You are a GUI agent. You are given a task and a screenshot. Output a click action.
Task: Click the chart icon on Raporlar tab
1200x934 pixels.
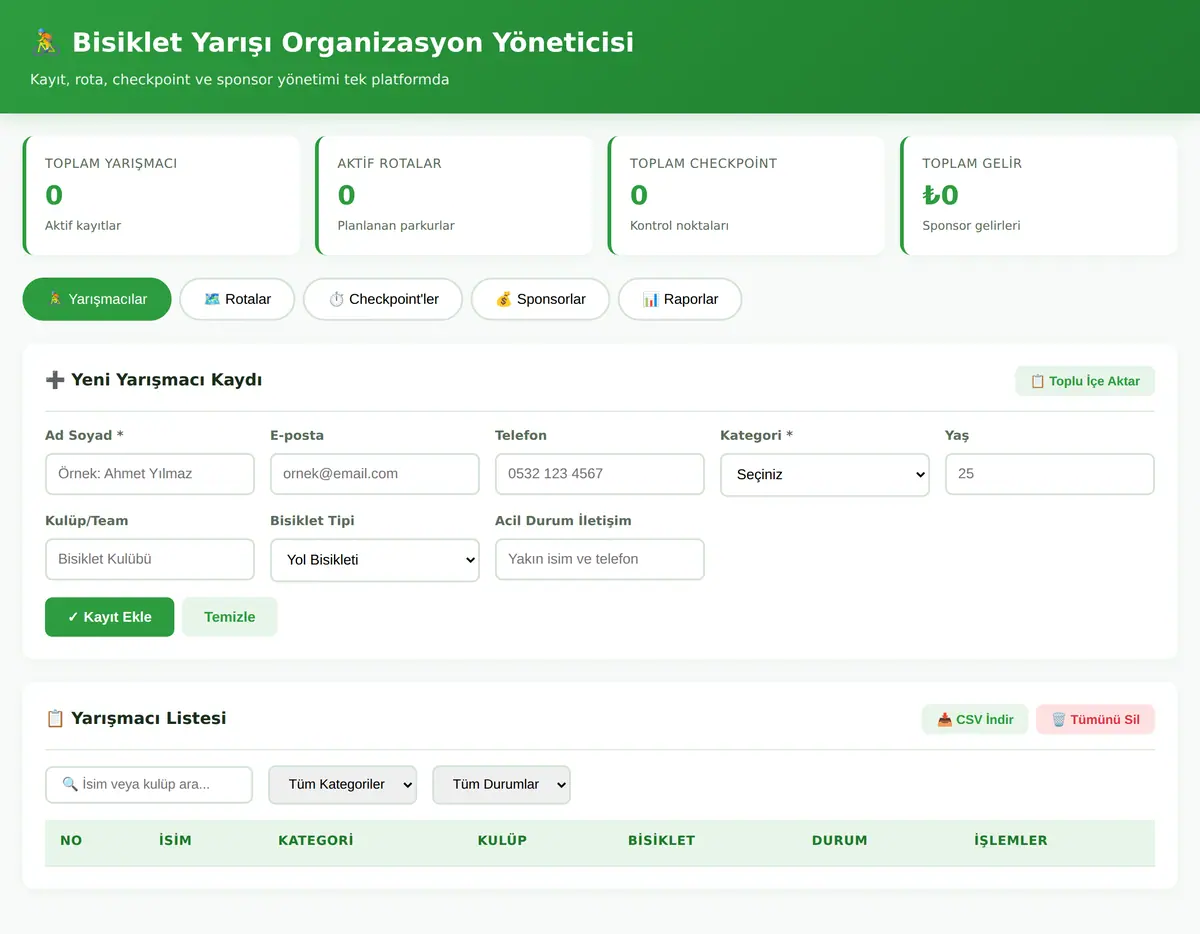(x=651, y=299)
